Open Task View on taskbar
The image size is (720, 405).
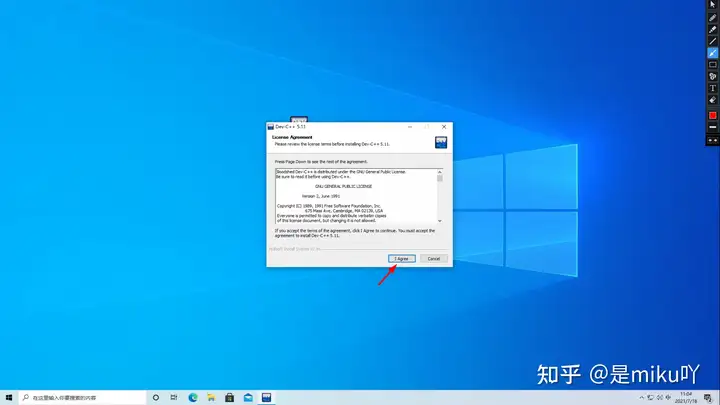[x=174, y=397]
